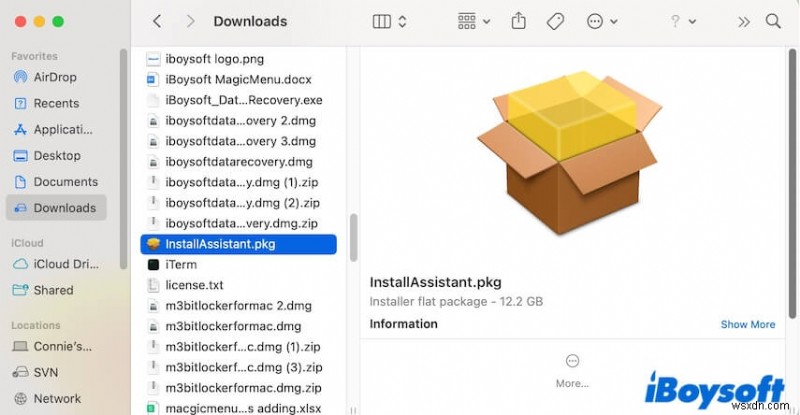Screen dimensions: 800x415
Task: Click the Share toolbar icon
Action: 518,21
